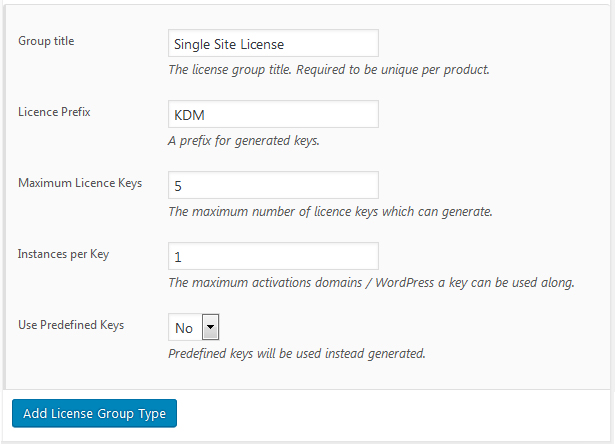
Task: Click the Group title input field
Action: coord(273,43)
